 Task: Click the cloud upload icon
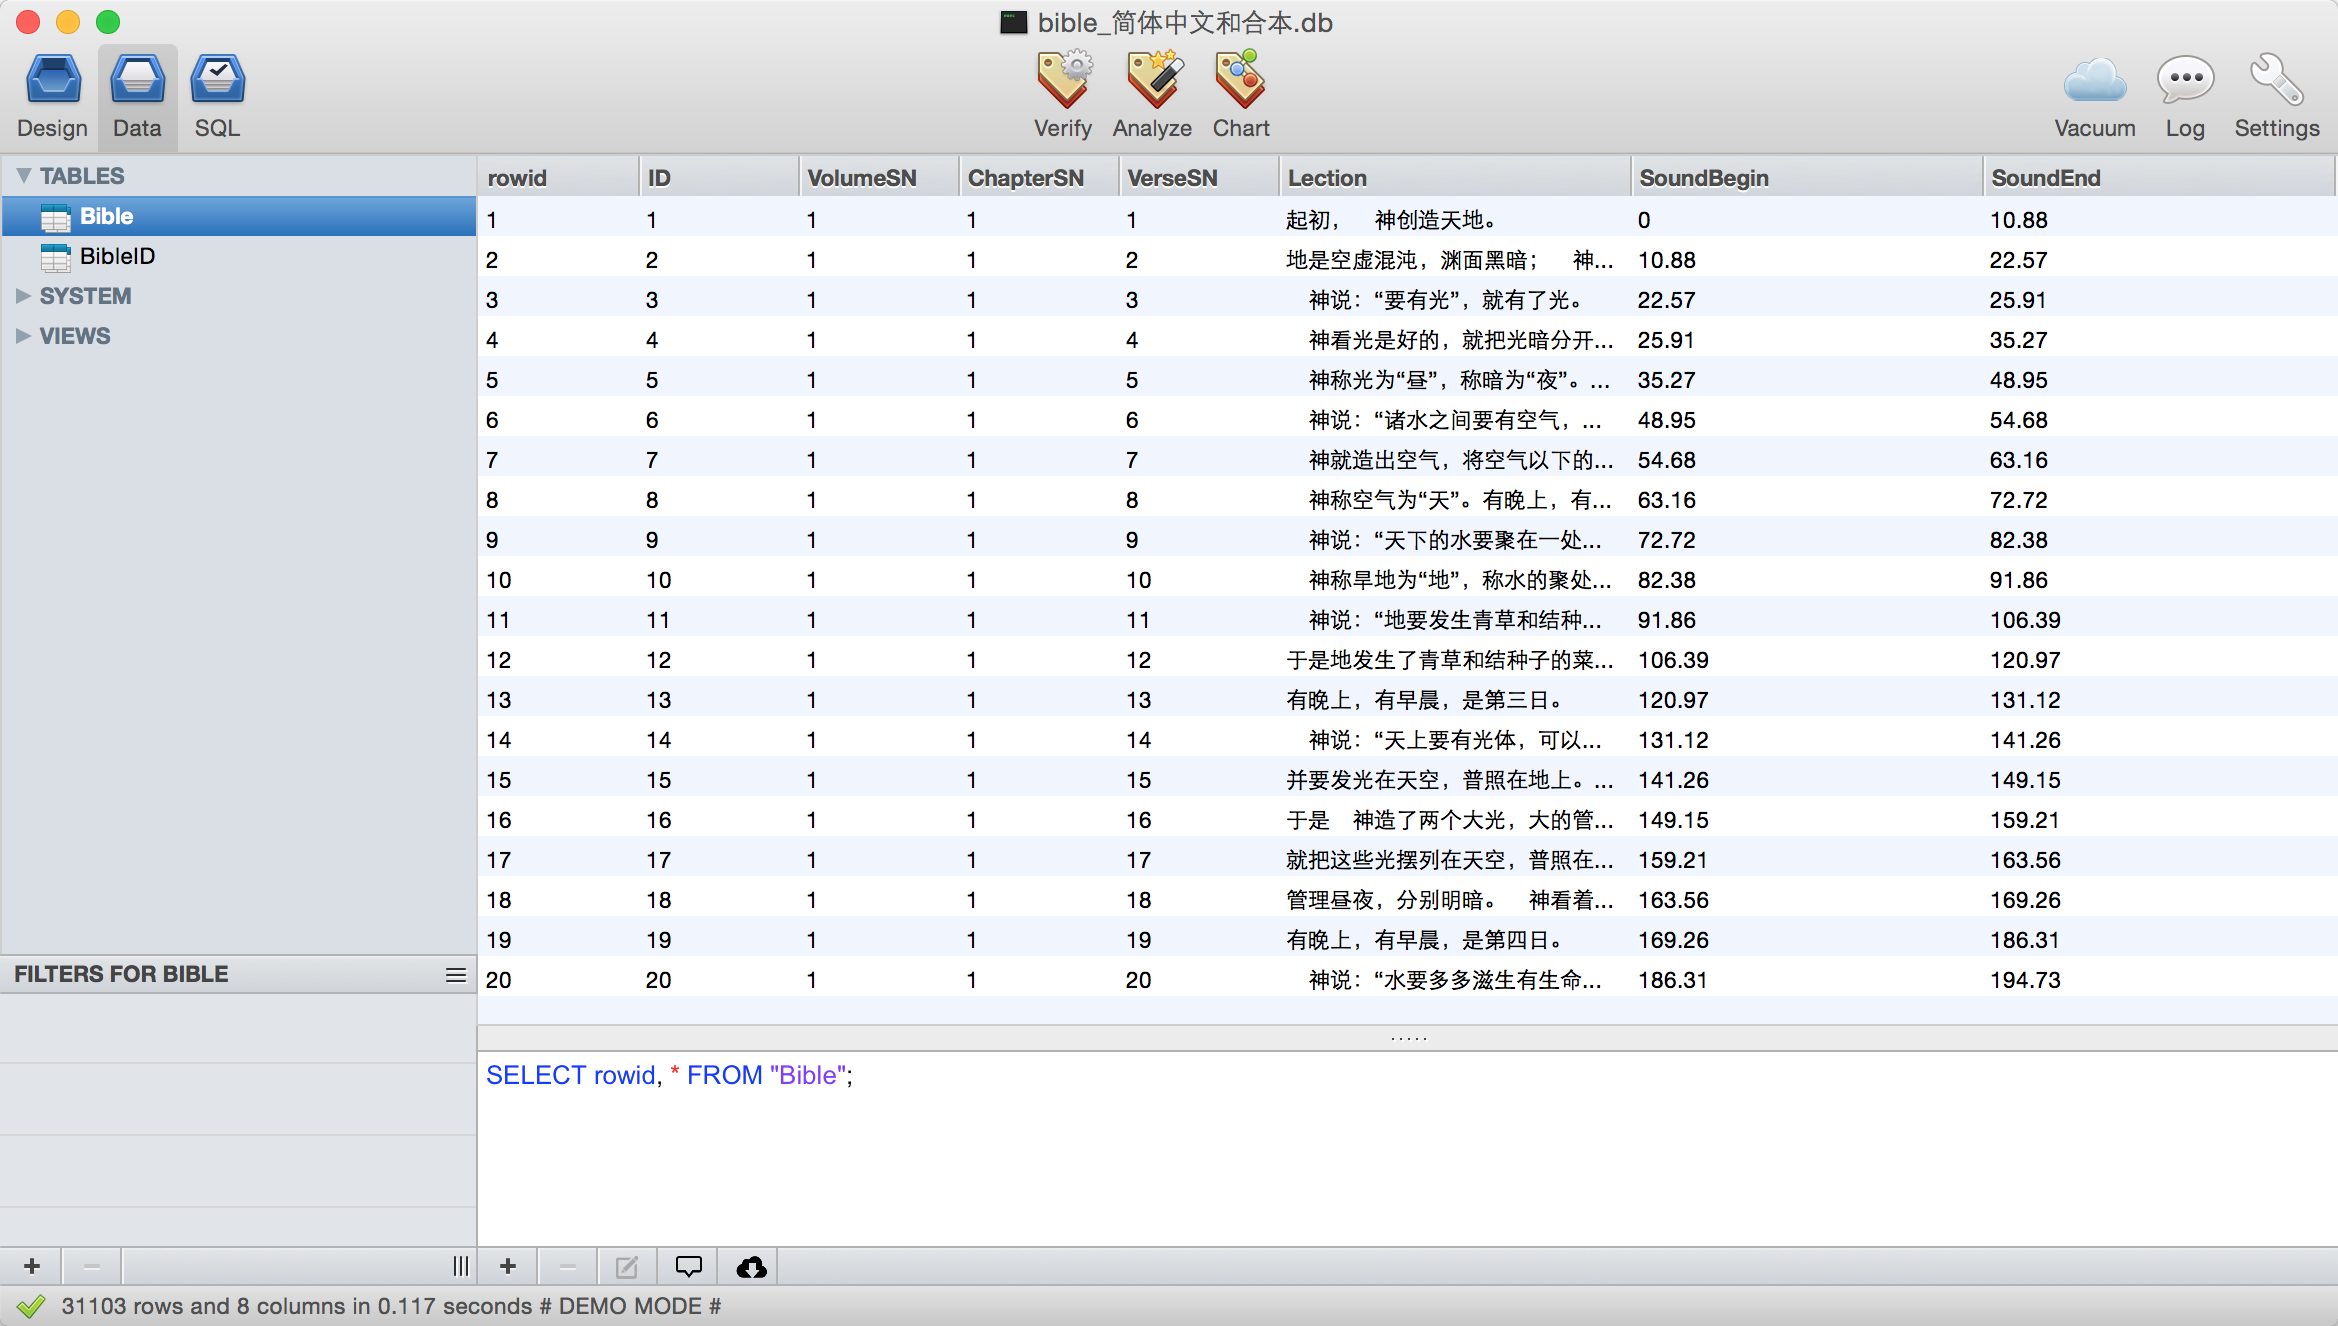[751, 1267]
